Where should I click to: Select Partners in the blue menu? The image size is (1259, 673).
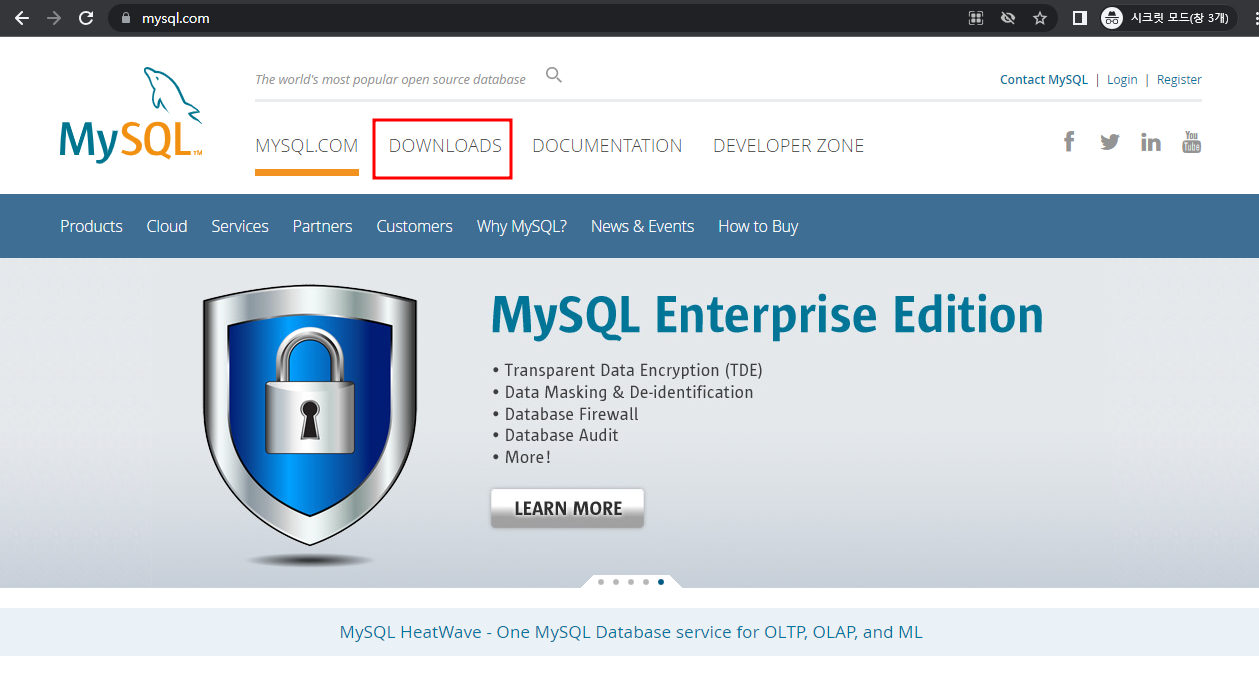pyautogui.click(x=322, y=226)
